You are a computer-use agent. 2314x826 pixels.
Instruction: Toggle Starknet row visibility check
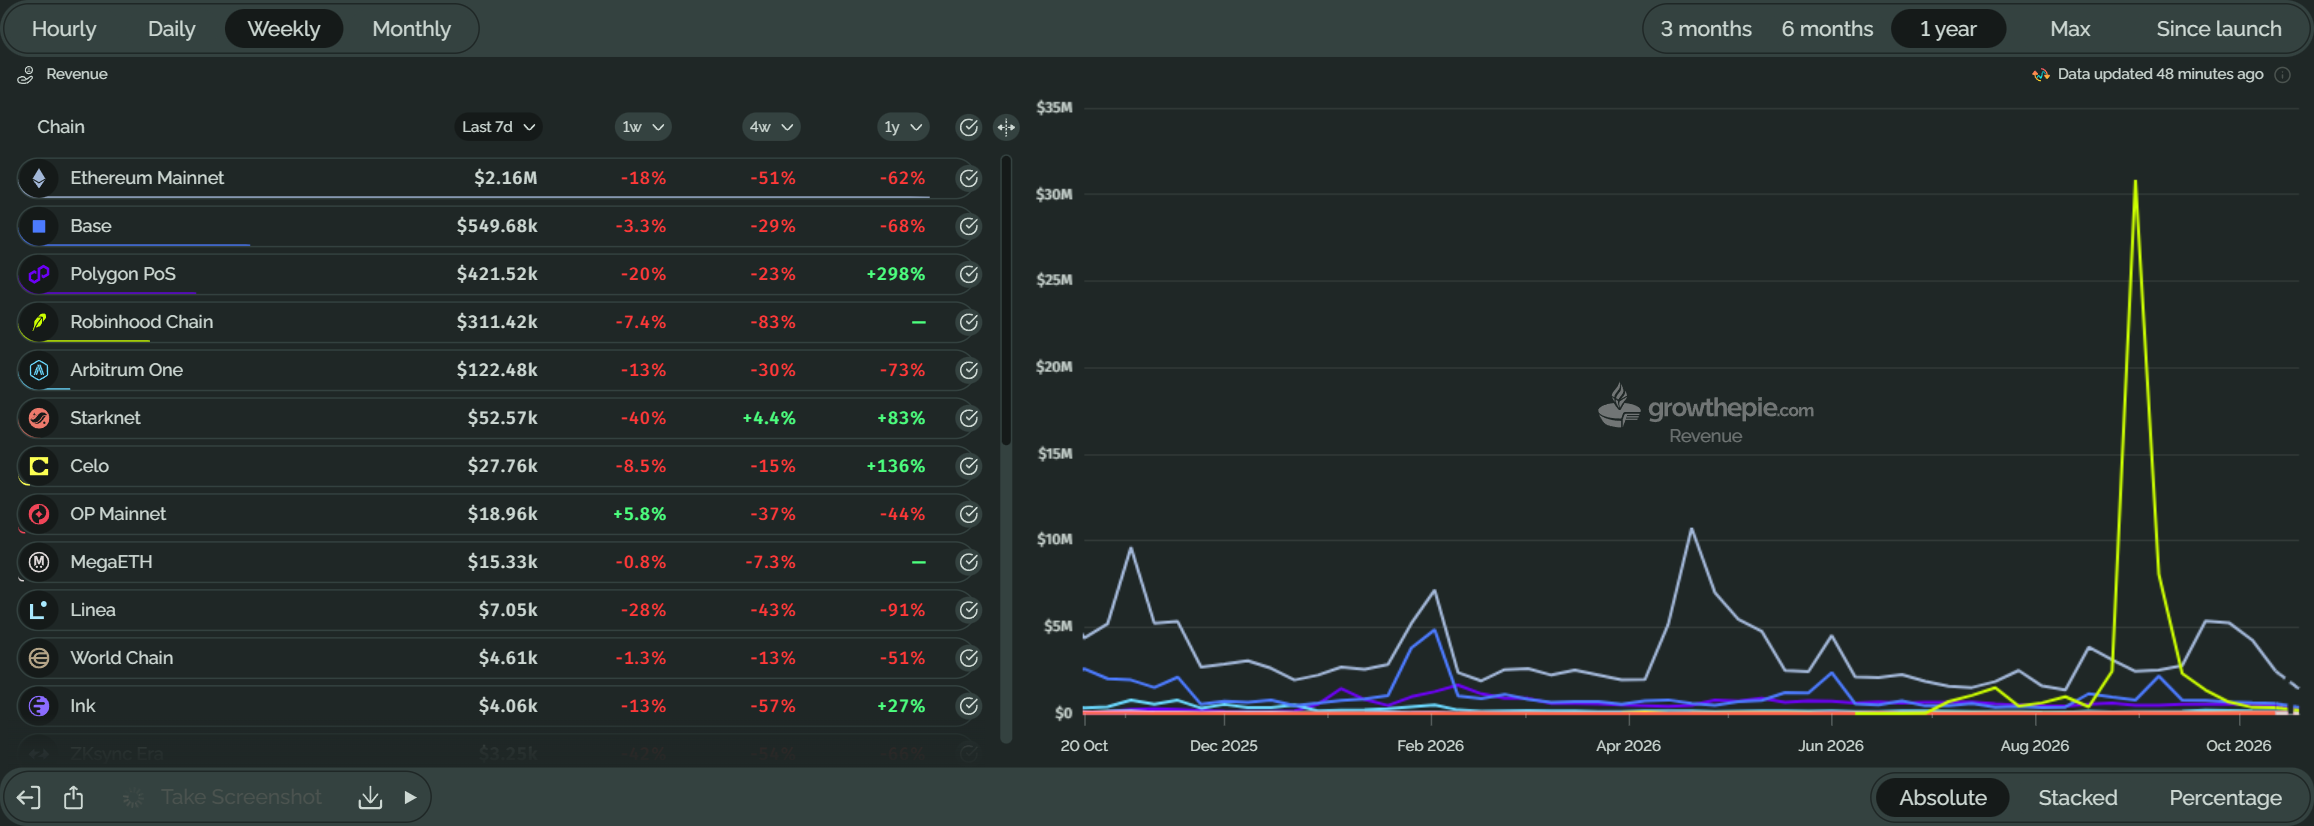click(968, 418)
